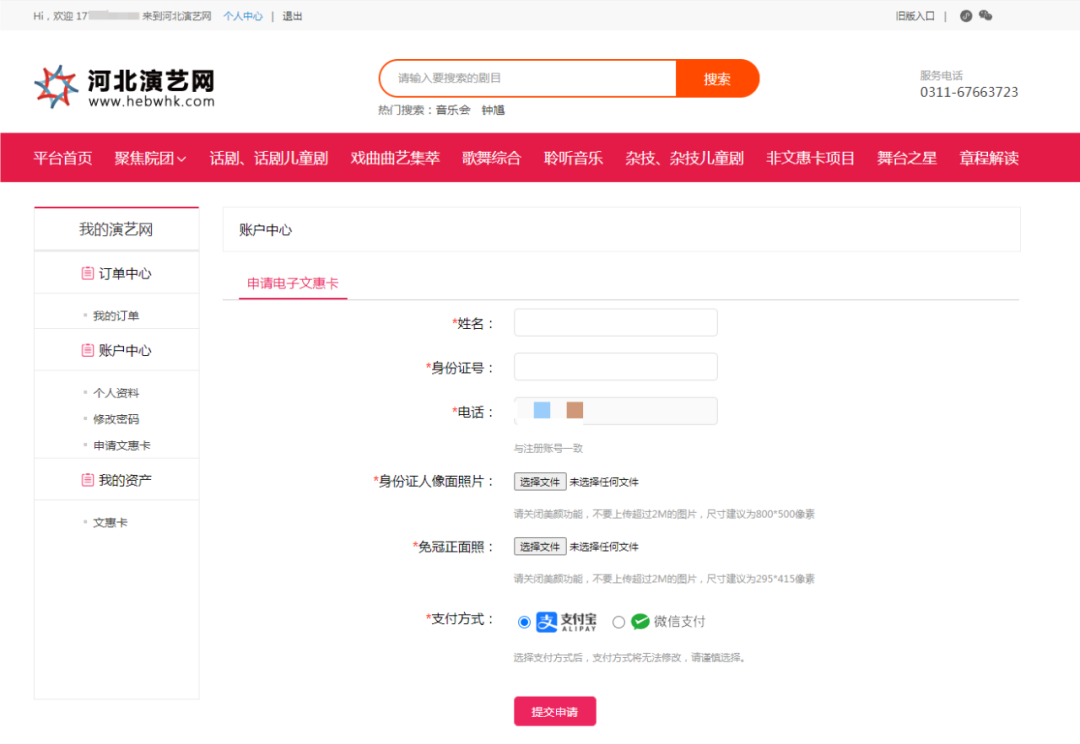This screenshot has width=1080, height=744.
Task: Open the 歌舞综合 navigation menu item
Action: (x=492, y=157)
